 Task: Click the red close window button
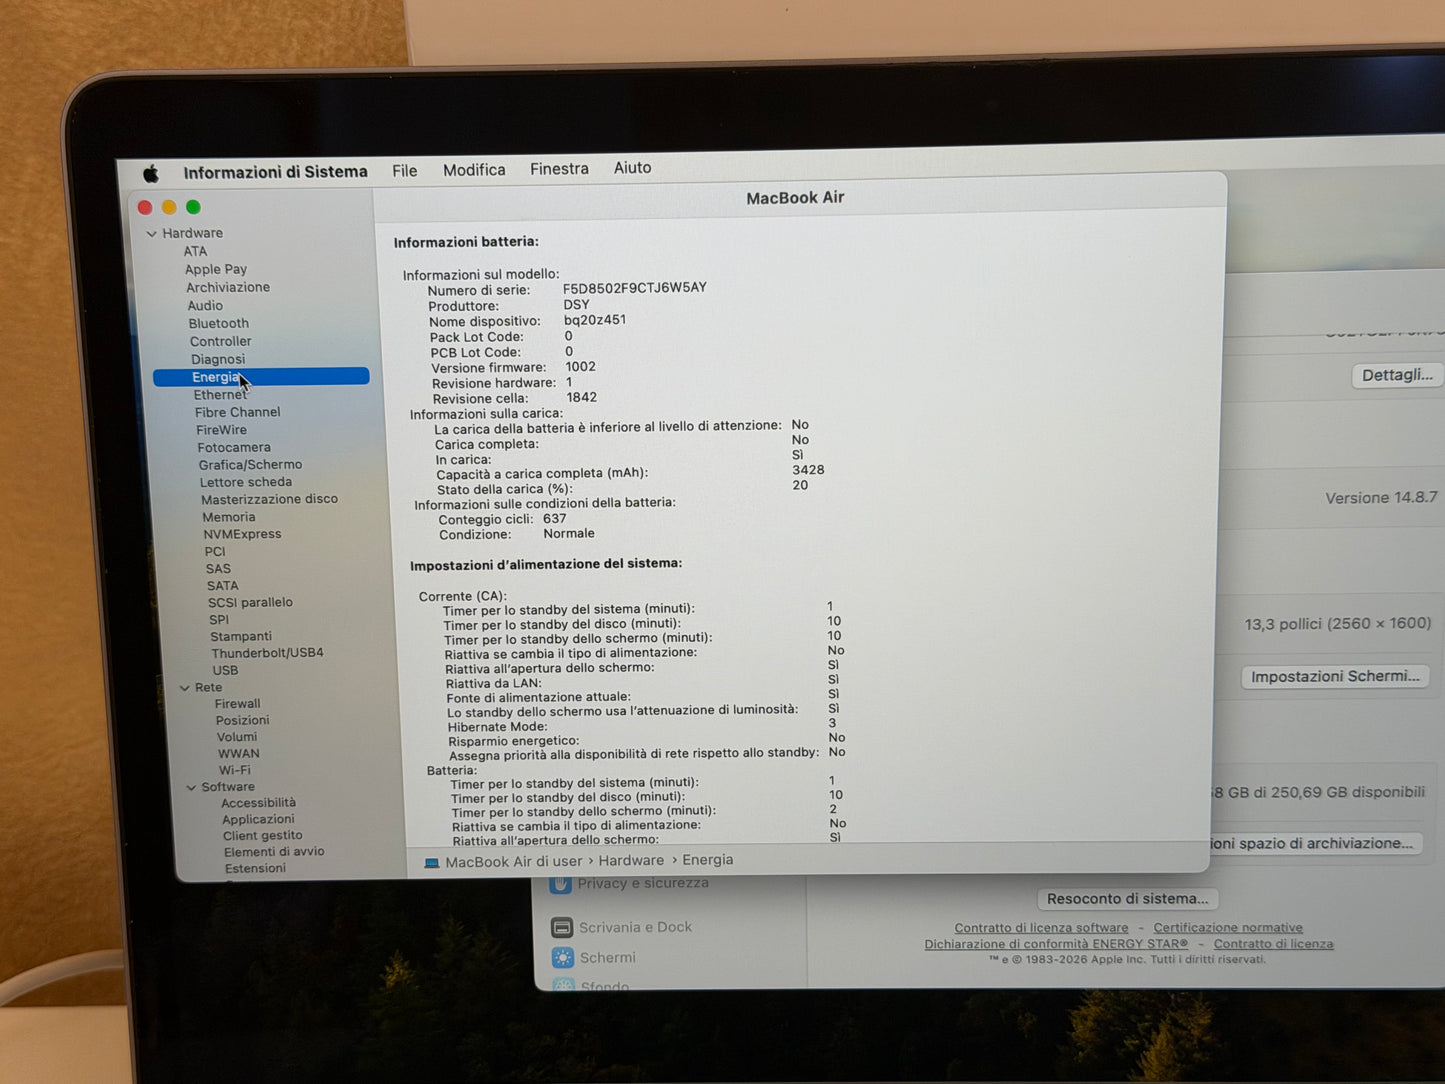click(x=145, y=208)
